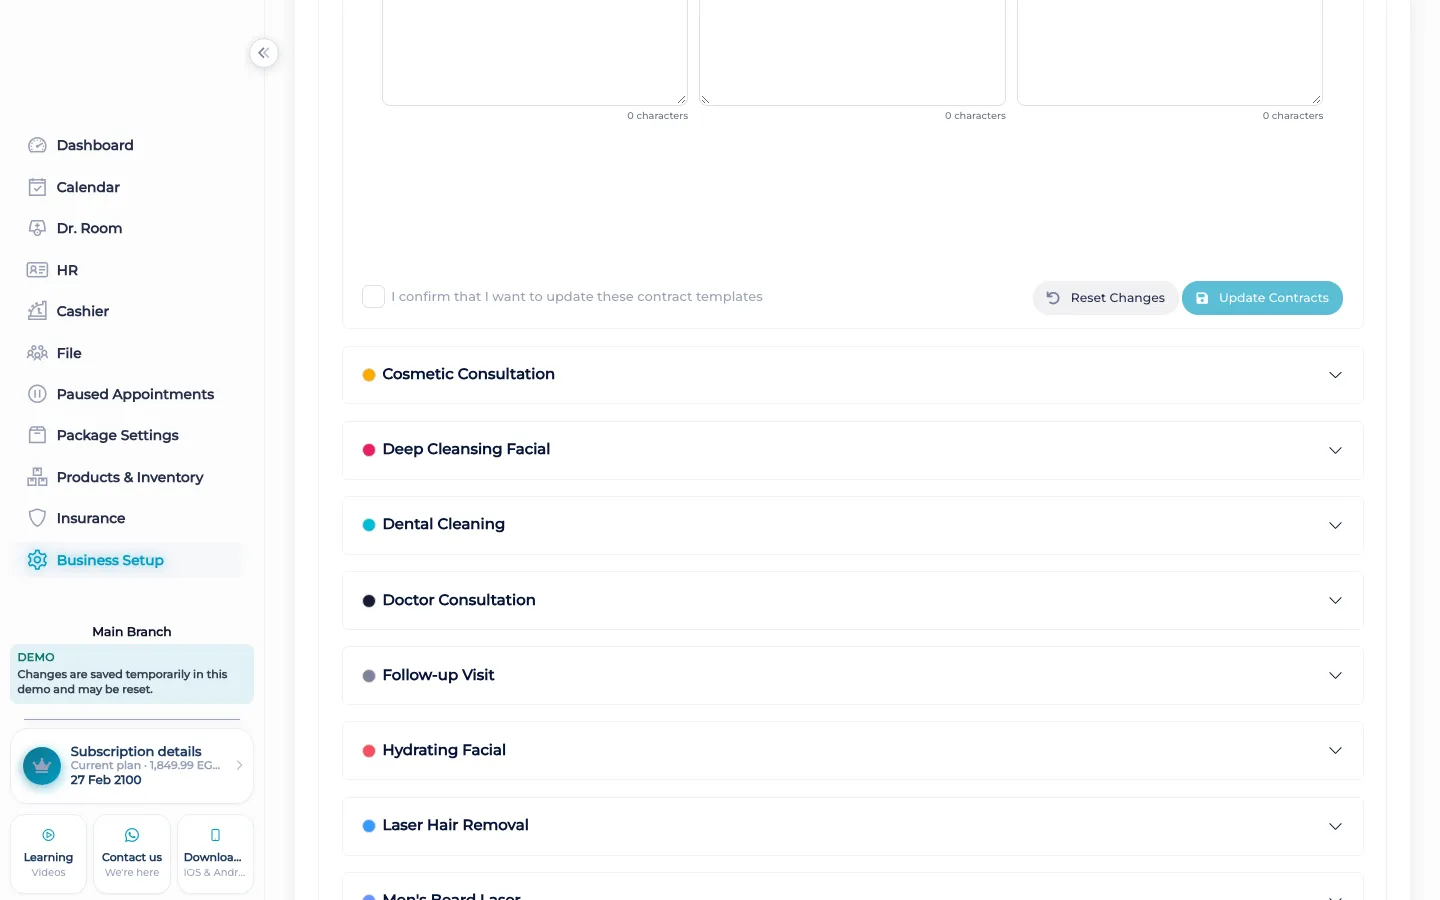Viewport: 1440px width, 900px height.
Task: Click into the middle contract text area
Action: tap(852, 52)
